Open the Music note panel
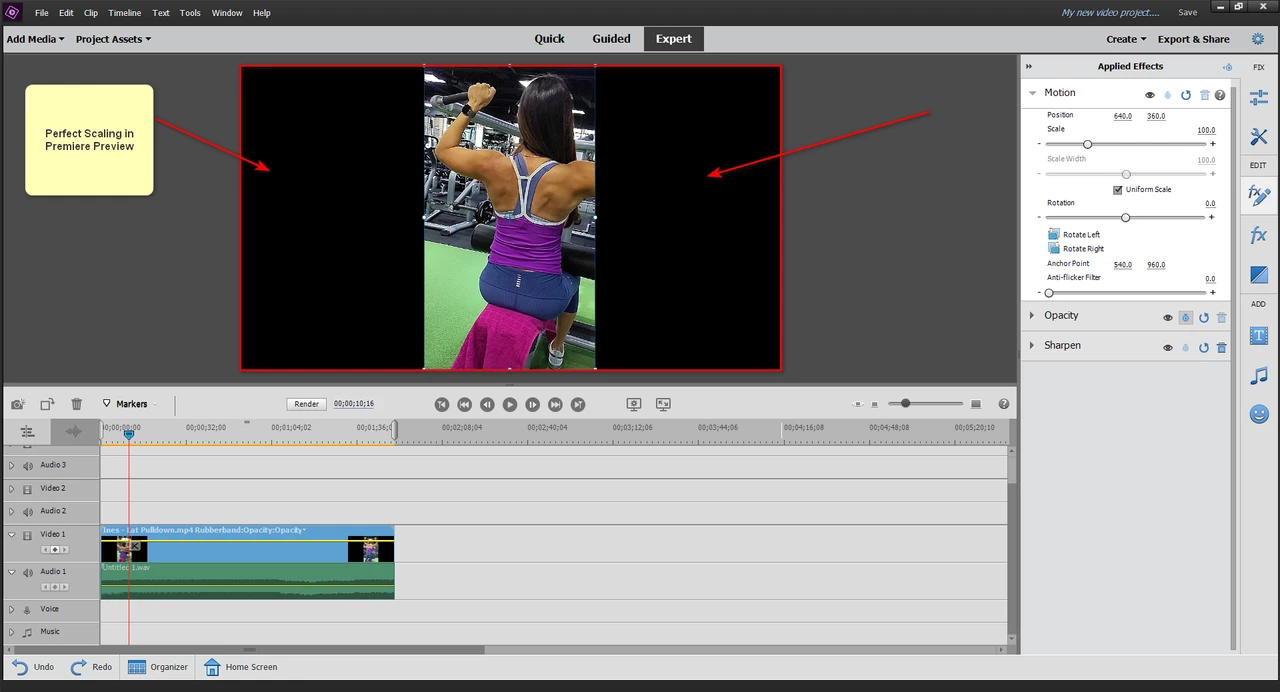The height and width of the screenshot is (692, 1280). click(1259, 375)
